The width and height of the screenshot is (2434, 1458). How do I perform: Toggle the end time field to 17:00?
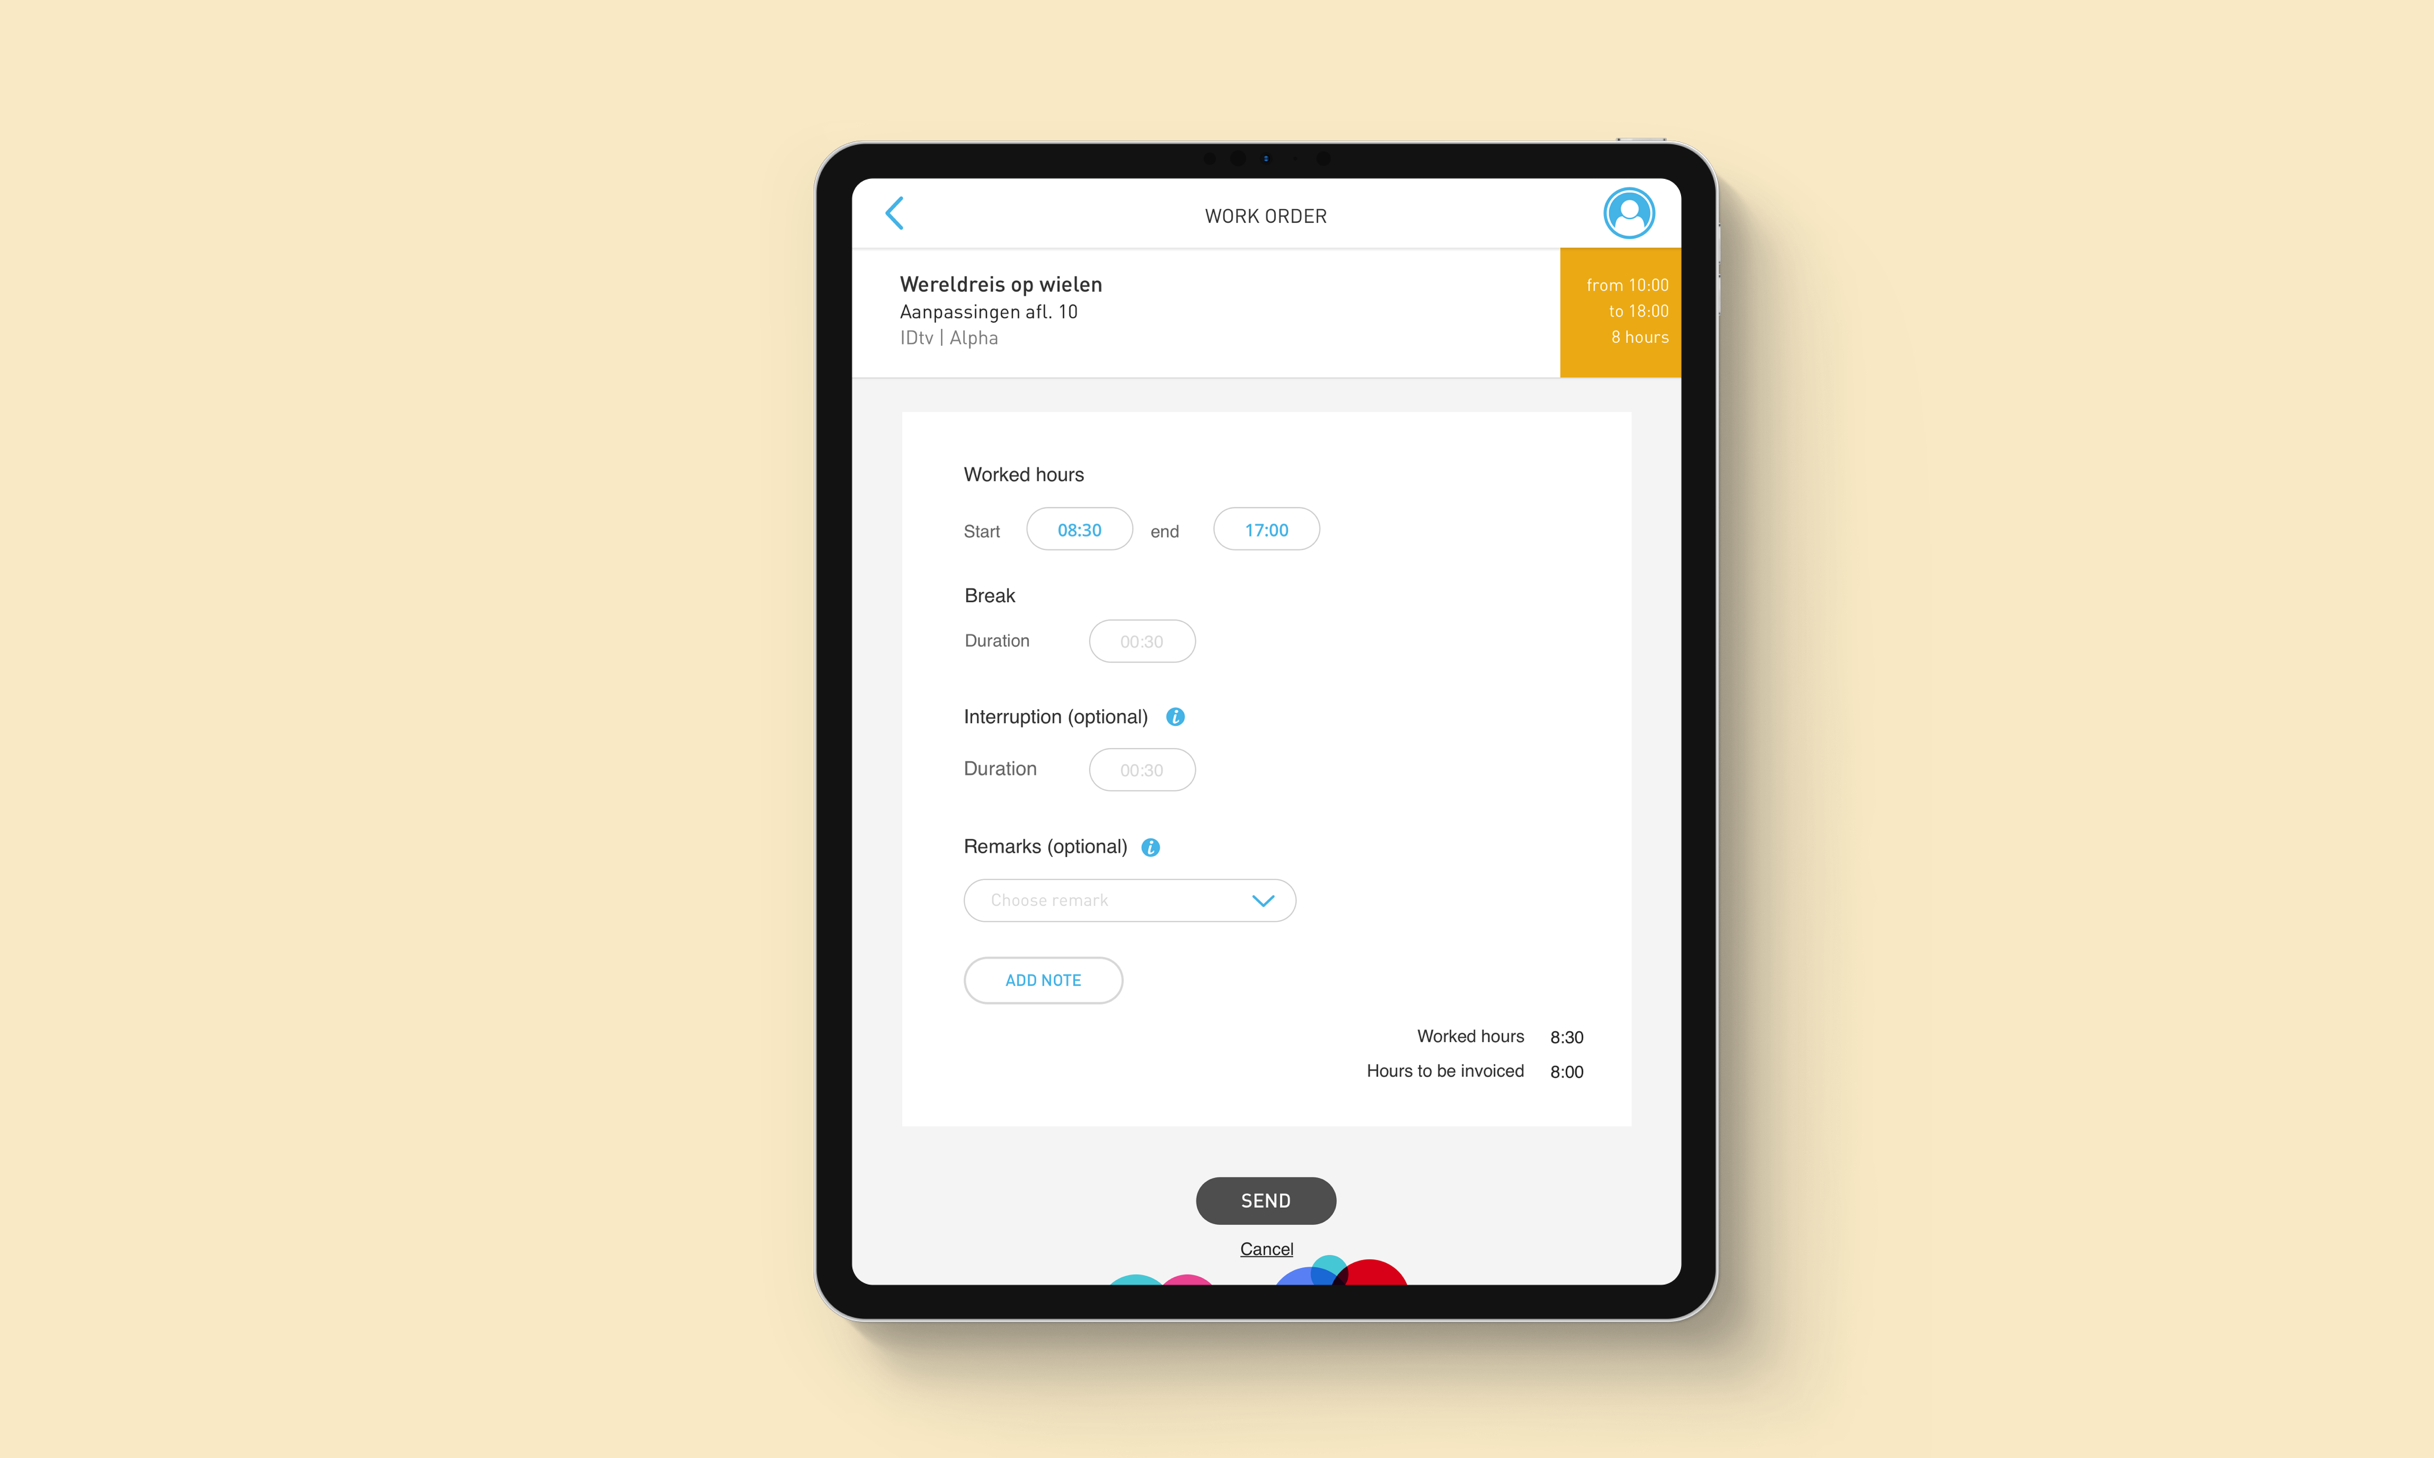click(1265, 529)
